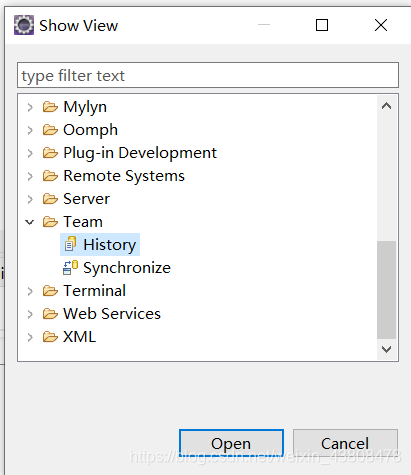Expand the Oomph category
This screenshot has width=411, height=475.
click(30, 130)
